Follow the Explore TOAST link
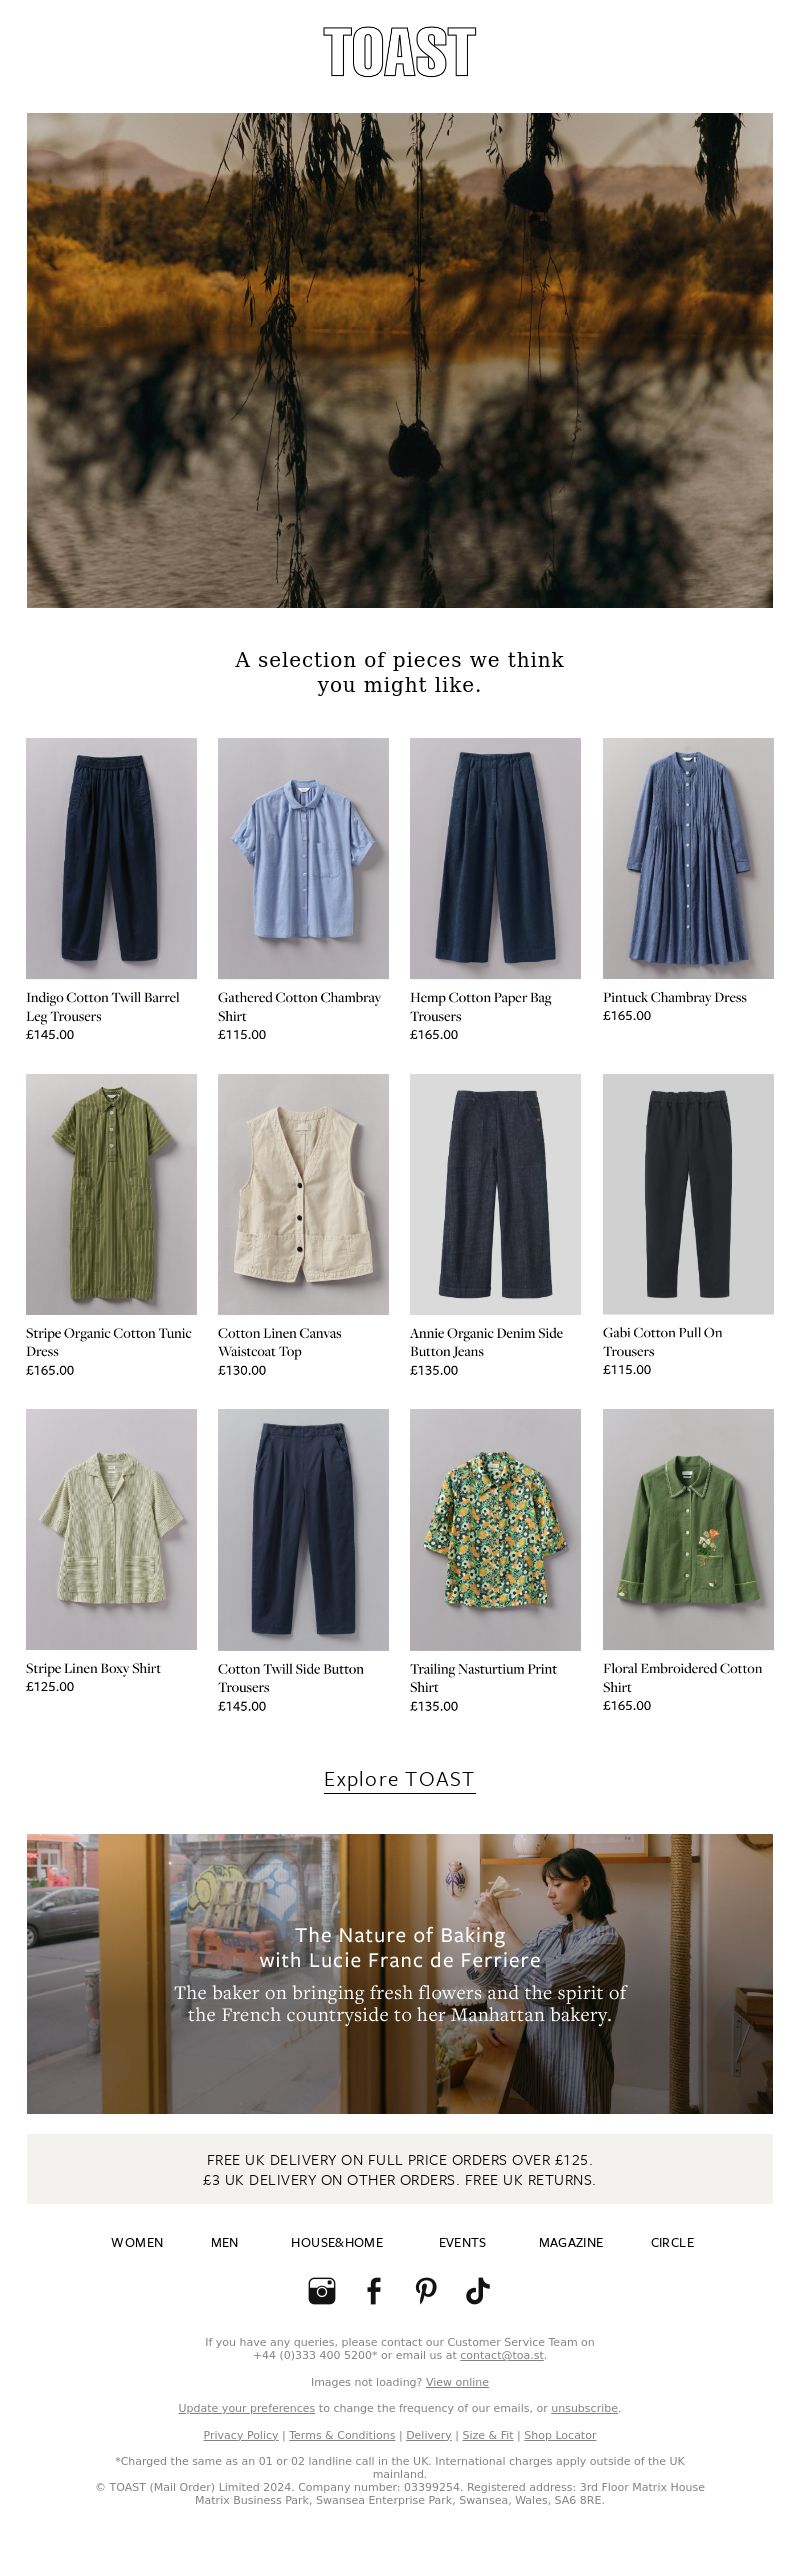The height and width of the screenshot is (2552, 800). (399, 1779)
